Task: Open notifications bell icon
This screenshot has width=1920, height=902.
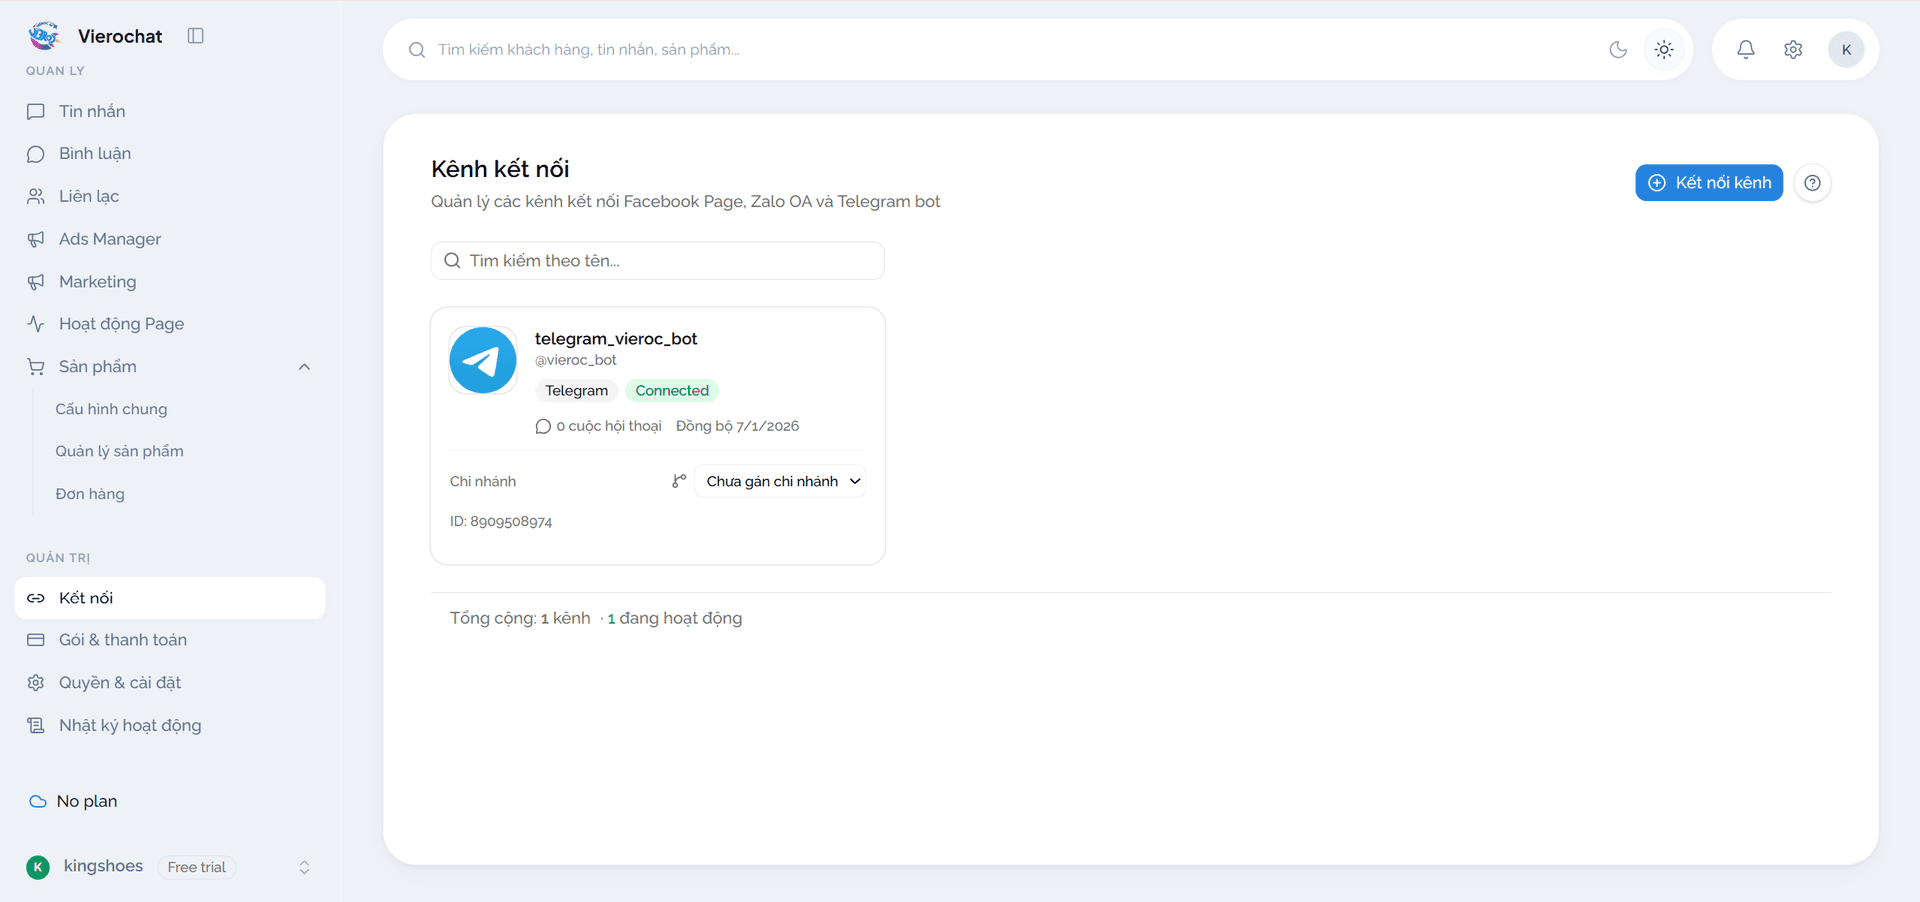Action: [1746, 49]
